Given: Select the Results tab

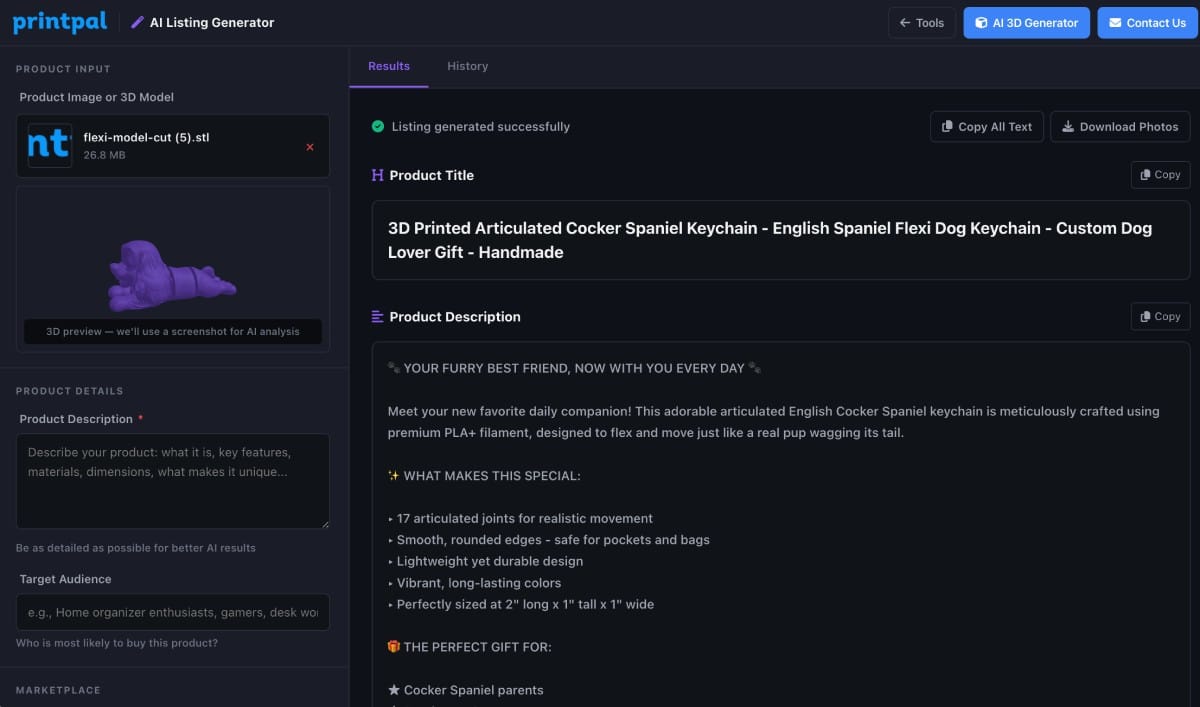Looking at the screenshot, I should (x=389, y=66).
